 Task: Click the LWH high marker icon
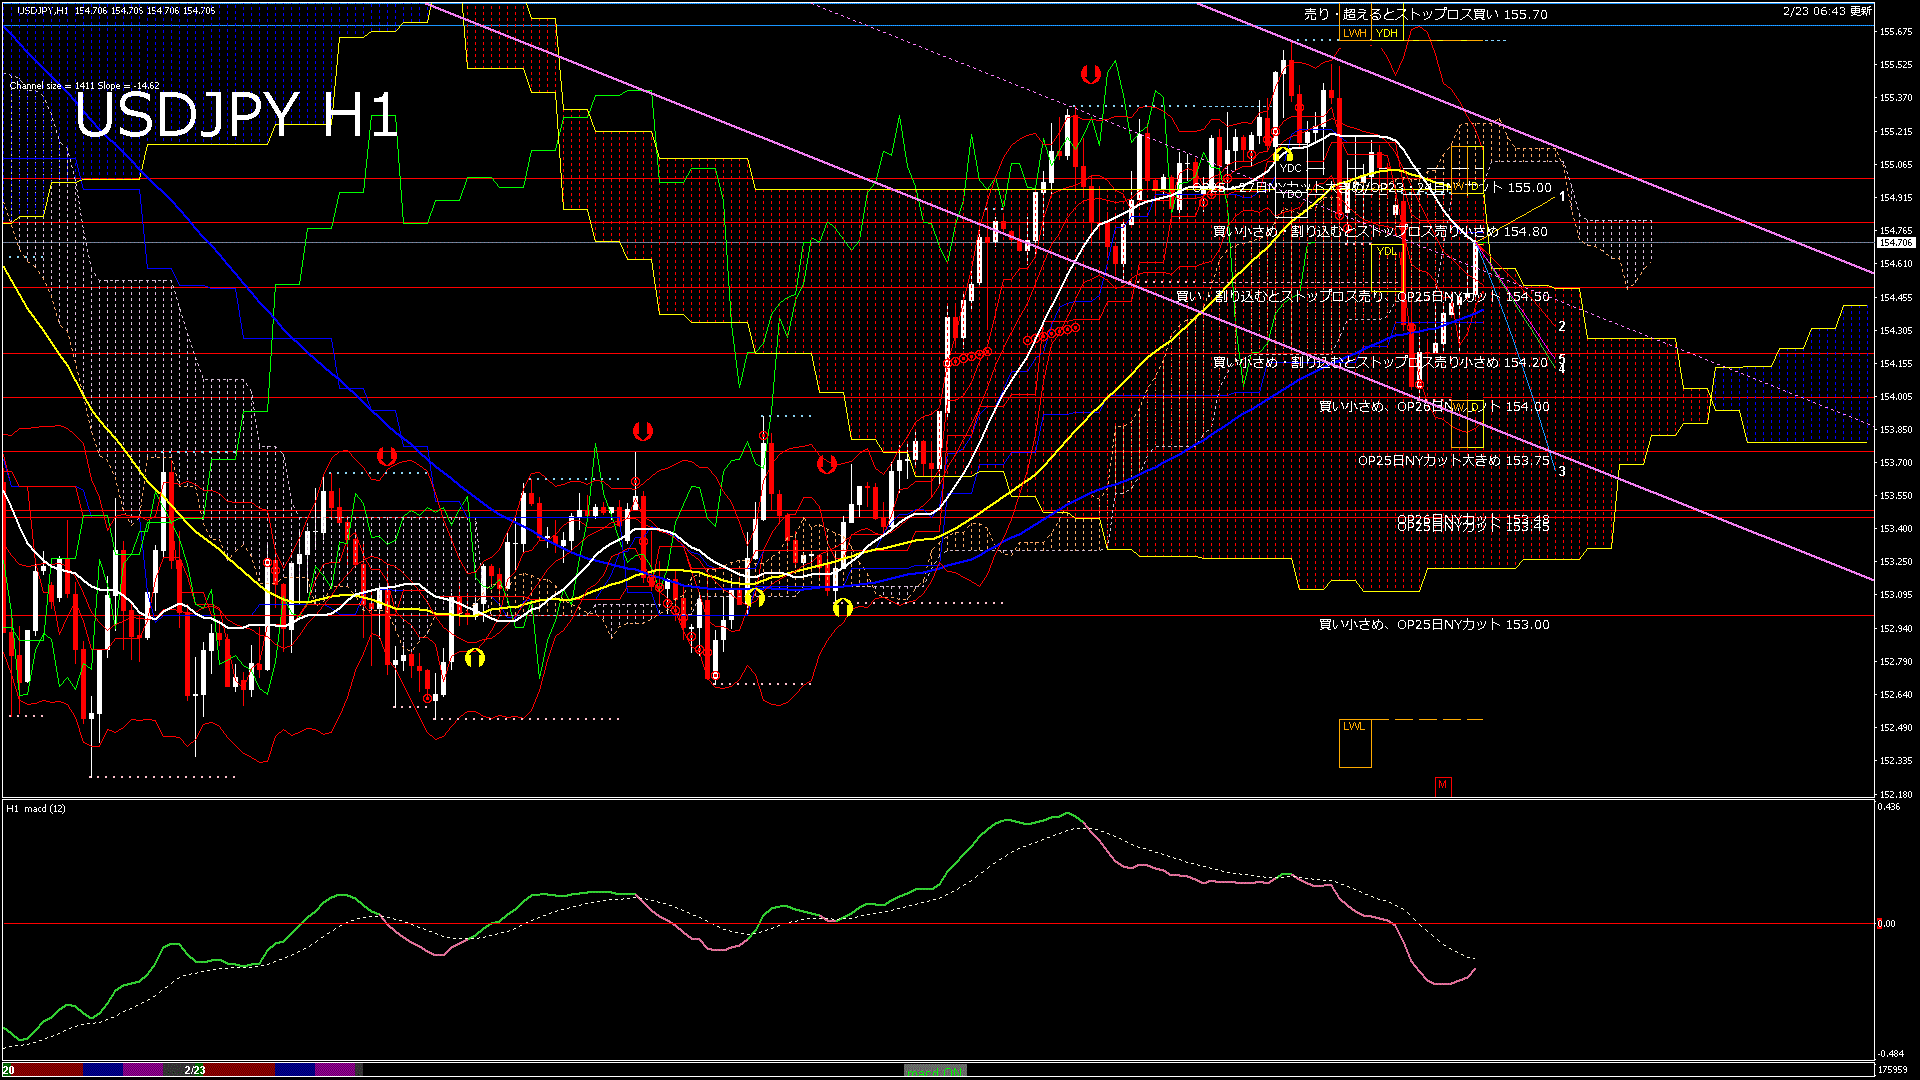(1356, 33)
